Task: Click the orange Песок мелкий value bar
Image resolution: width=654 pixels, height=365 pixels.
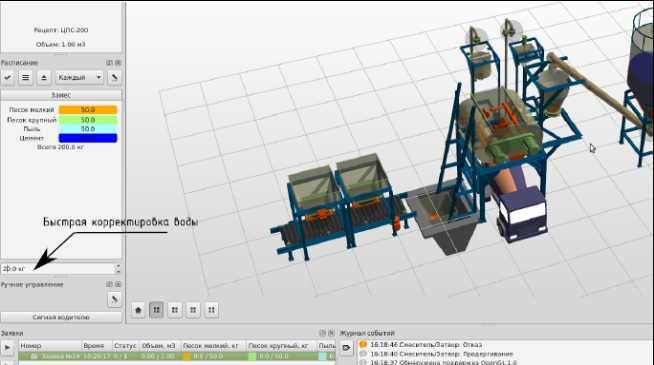Action: click(88, 110)
